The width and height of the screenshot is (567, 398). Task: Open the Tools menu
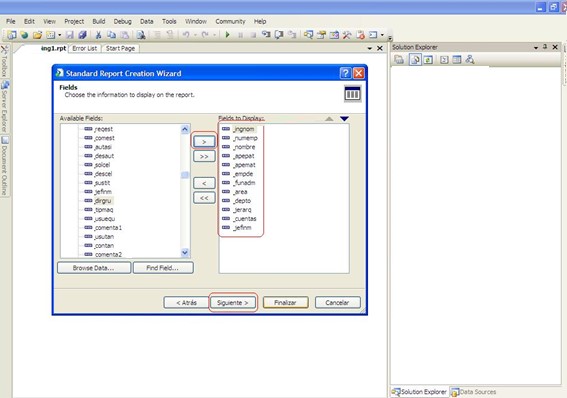pos(169,21)
